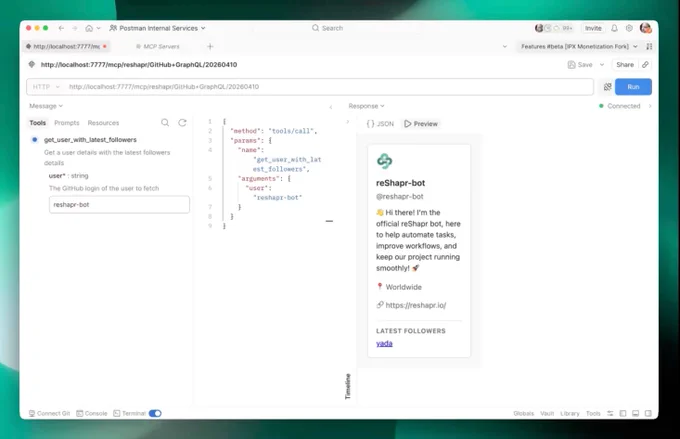Viewport: 680px width, 439px height.
Task: Select the localhost:7777 request tab
Action: [x=66, y=46]
